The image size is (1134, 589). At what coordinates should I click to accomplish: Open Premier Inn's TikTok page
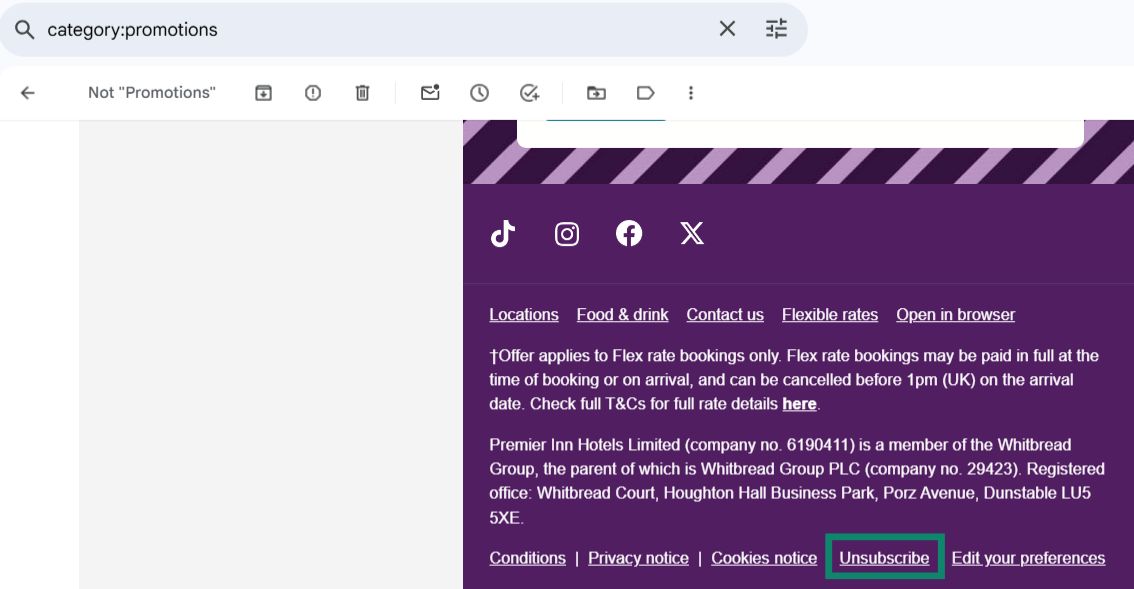(x=503, y=233)
